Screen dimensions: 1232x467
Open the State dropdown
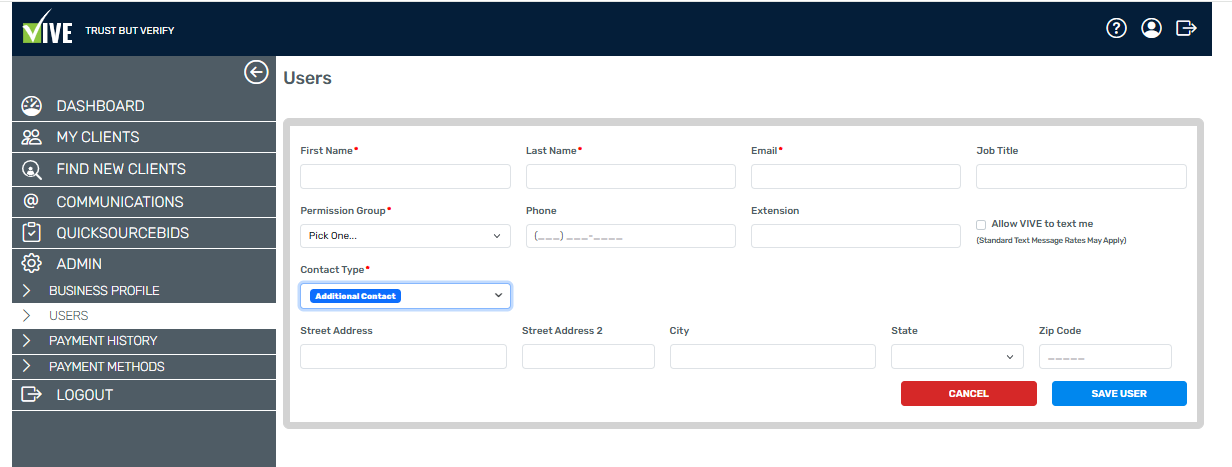click(957, 357)
